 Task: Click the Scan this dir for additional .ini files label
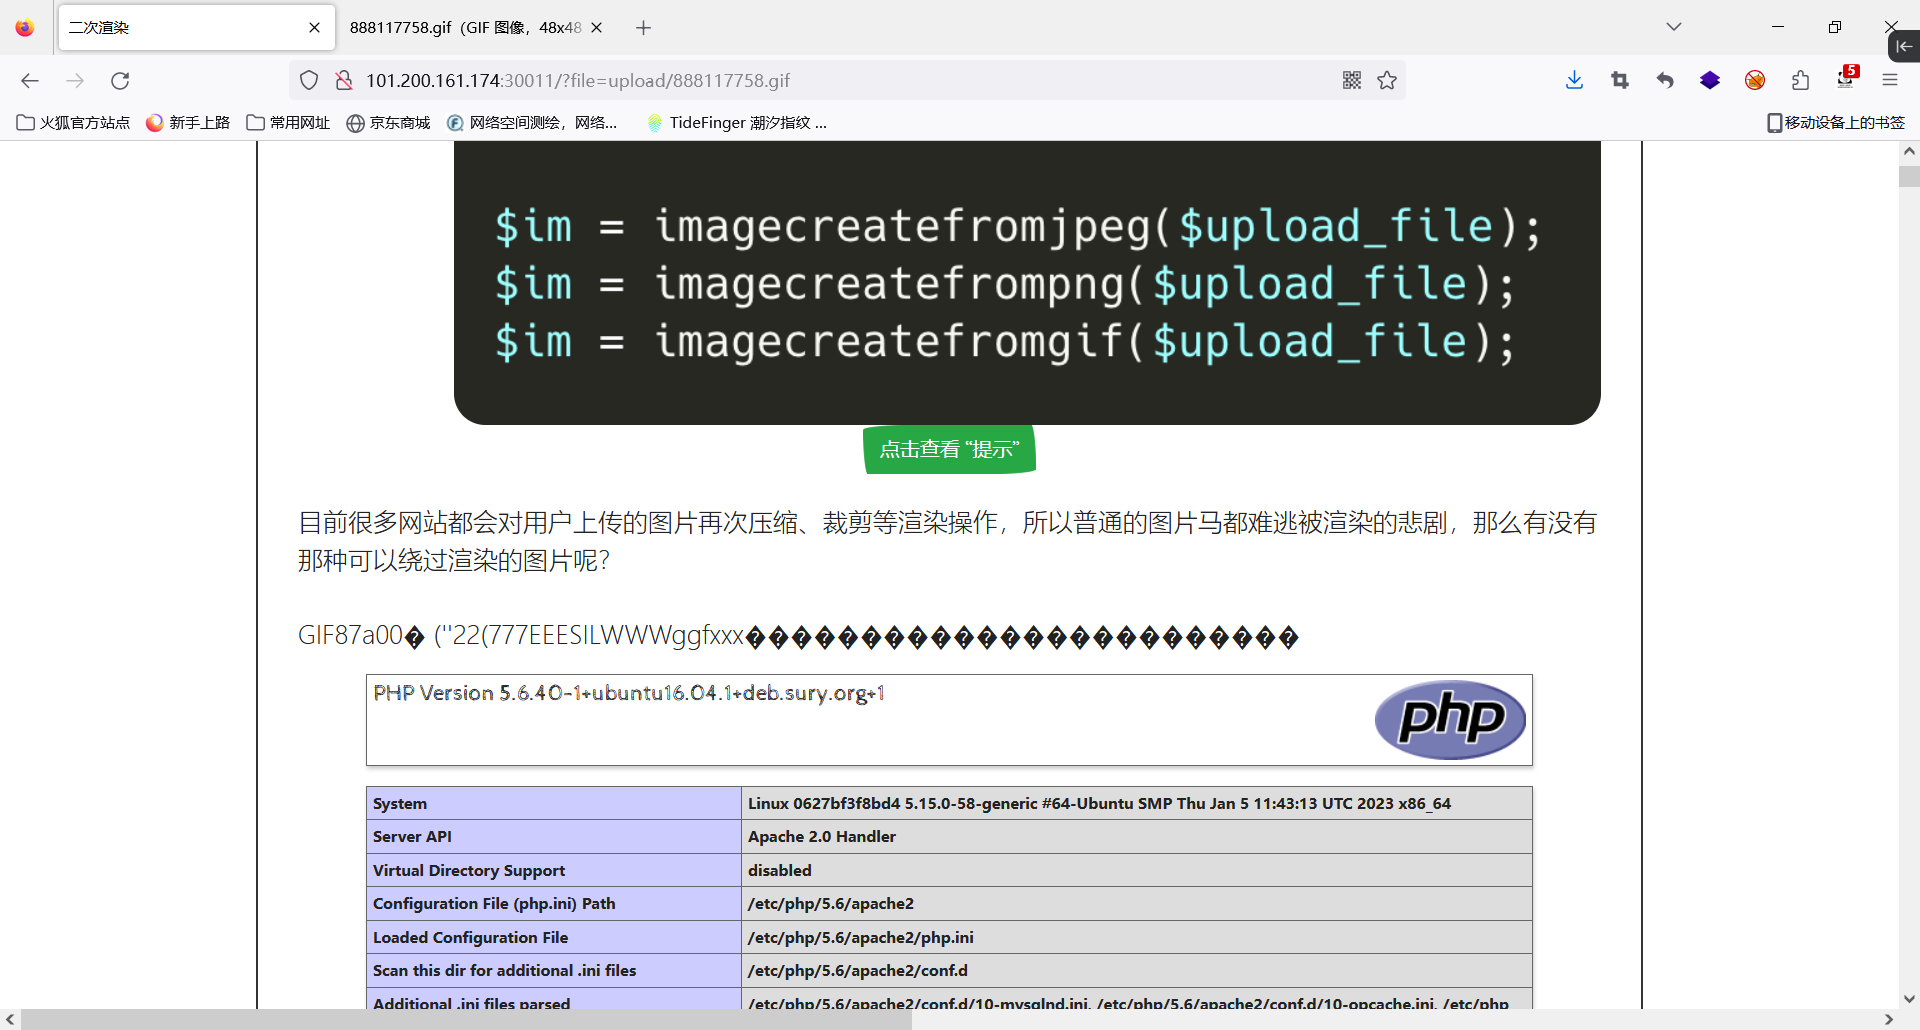pos(505,971)
